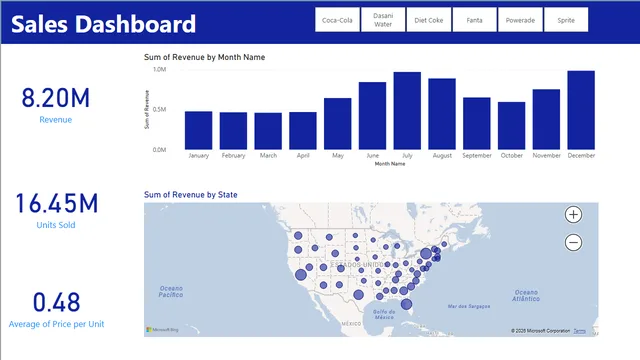
Task: Zoom out of the map with the minus icon
Action: tap(573, 242)
